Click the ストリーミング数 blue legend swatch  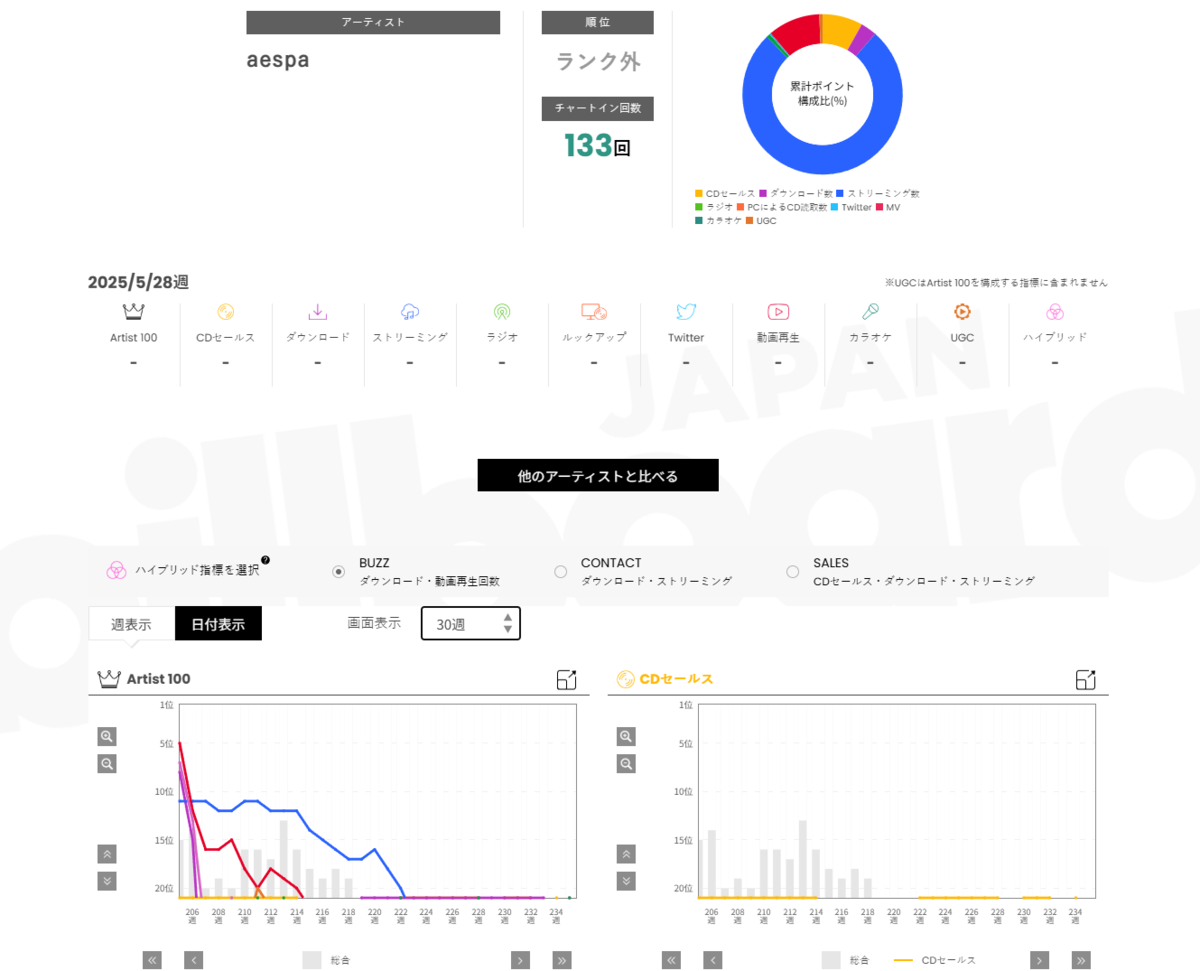click(x=840, y=193)
